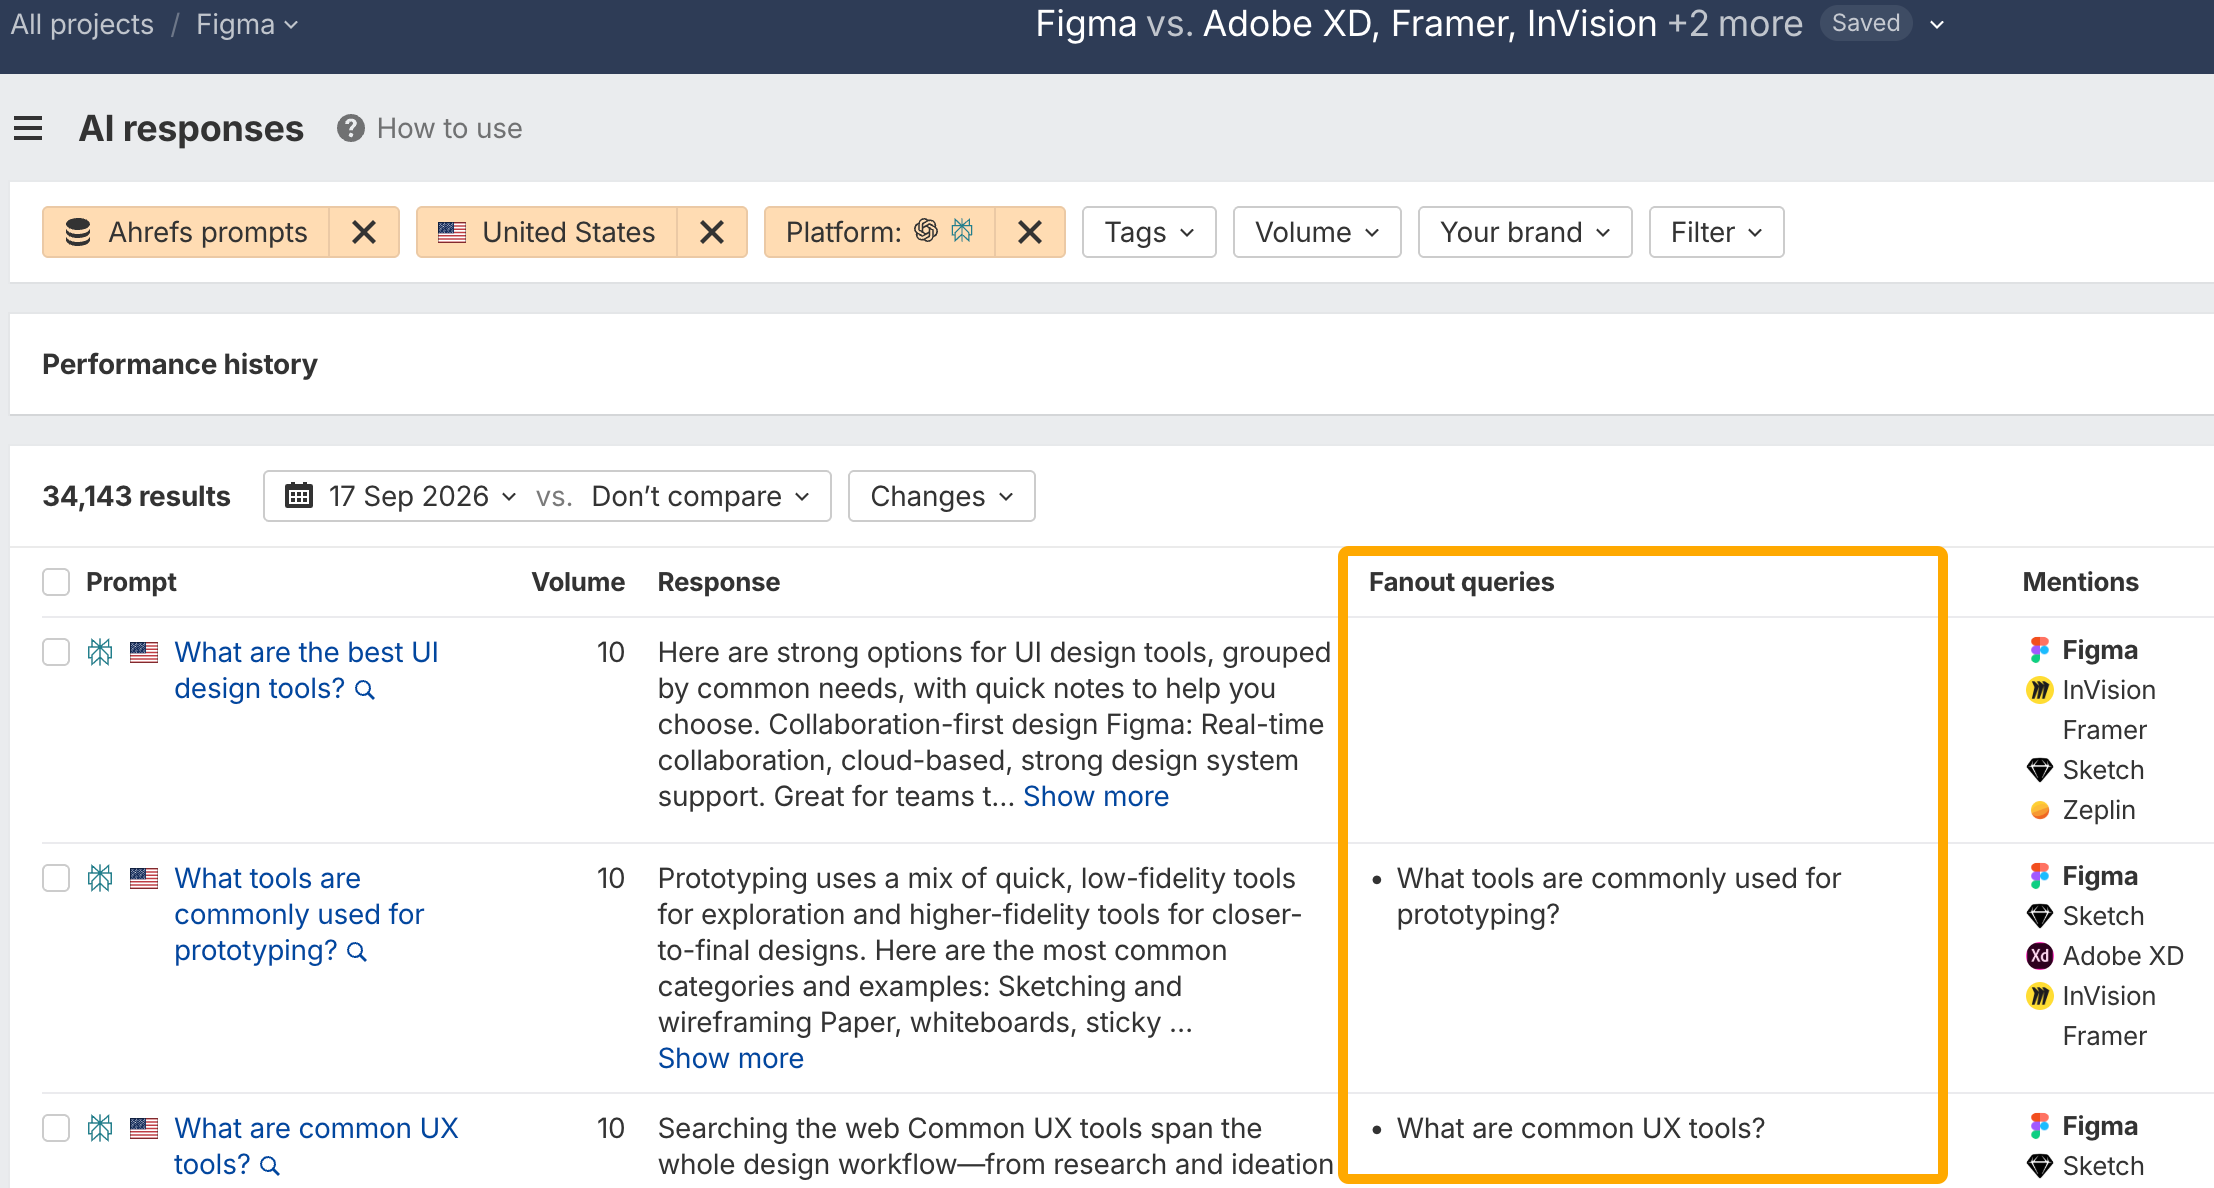The height and width of the screenshot is (1188, 2214).
Task: Click the Prompt column header
Action: click(x=131, y=582)
